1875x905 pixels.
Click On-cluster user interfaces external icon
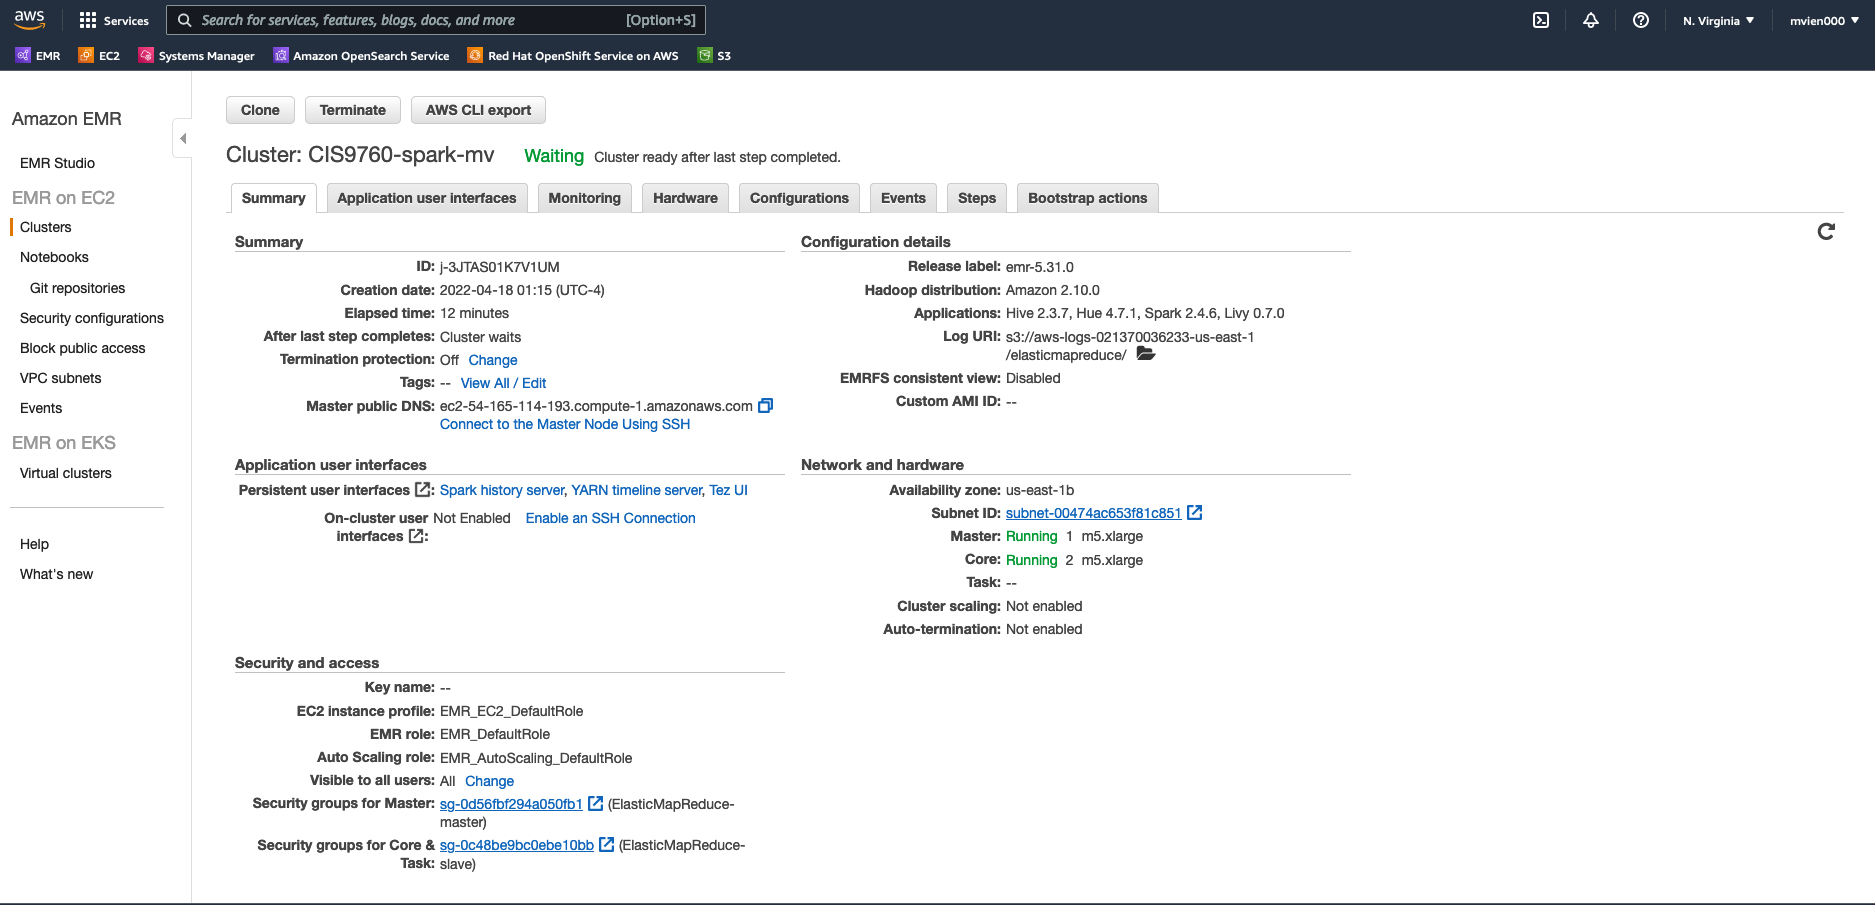point(416,536)
